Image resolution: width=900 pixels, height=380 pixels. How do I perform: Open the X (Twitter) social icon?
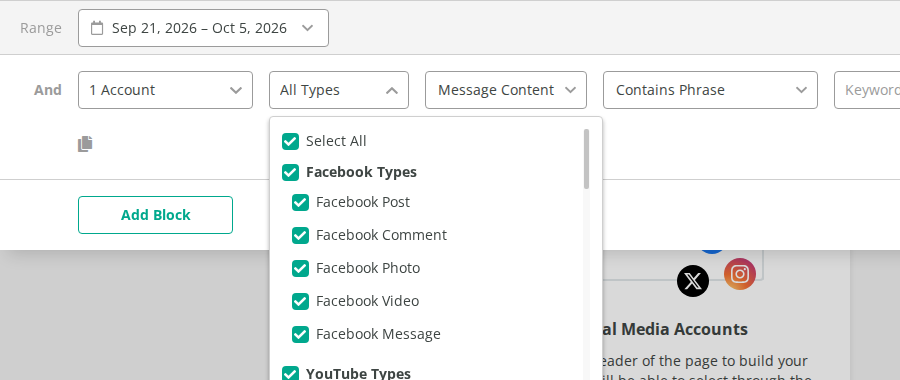(x=693, y=281)
